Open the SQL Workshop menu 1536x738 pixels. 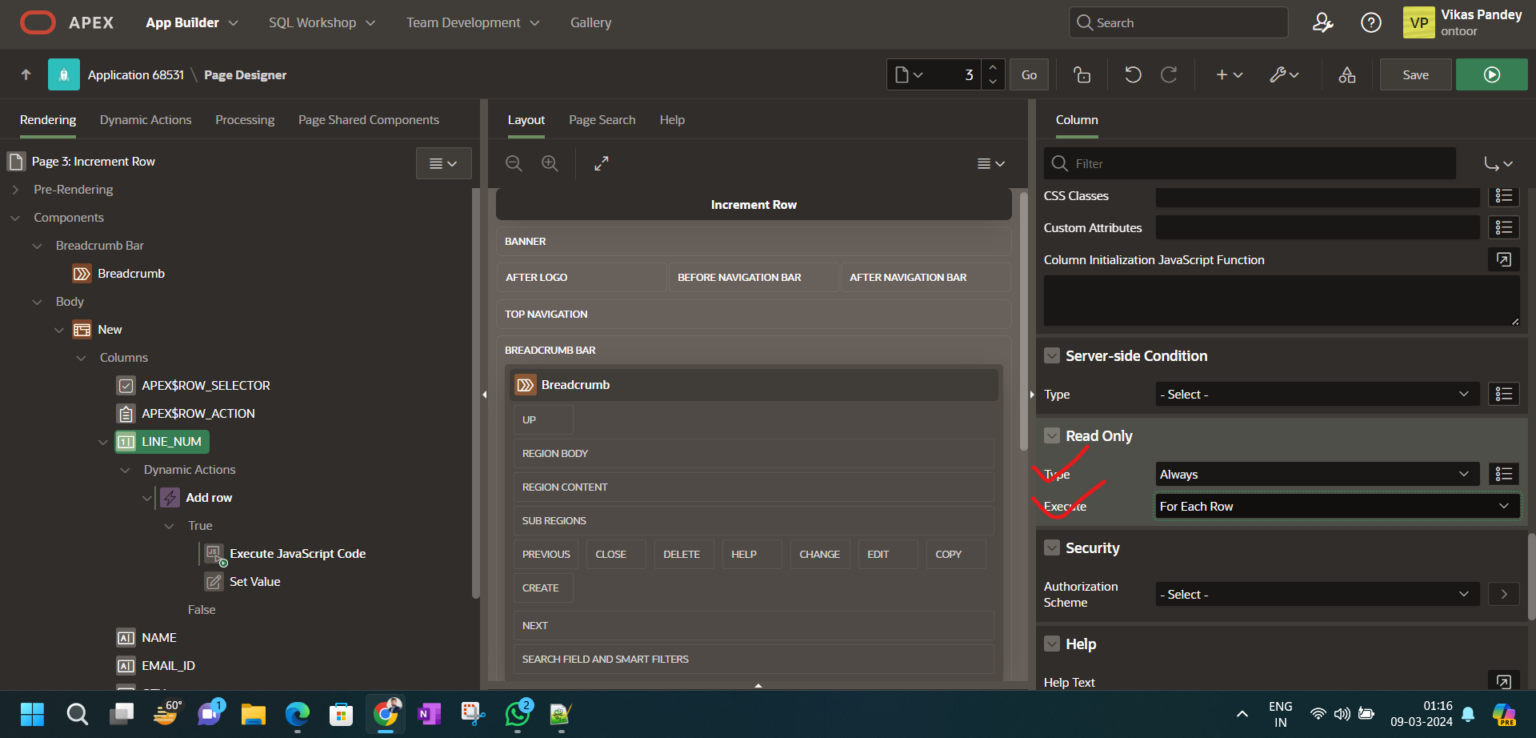click(322, 23)
